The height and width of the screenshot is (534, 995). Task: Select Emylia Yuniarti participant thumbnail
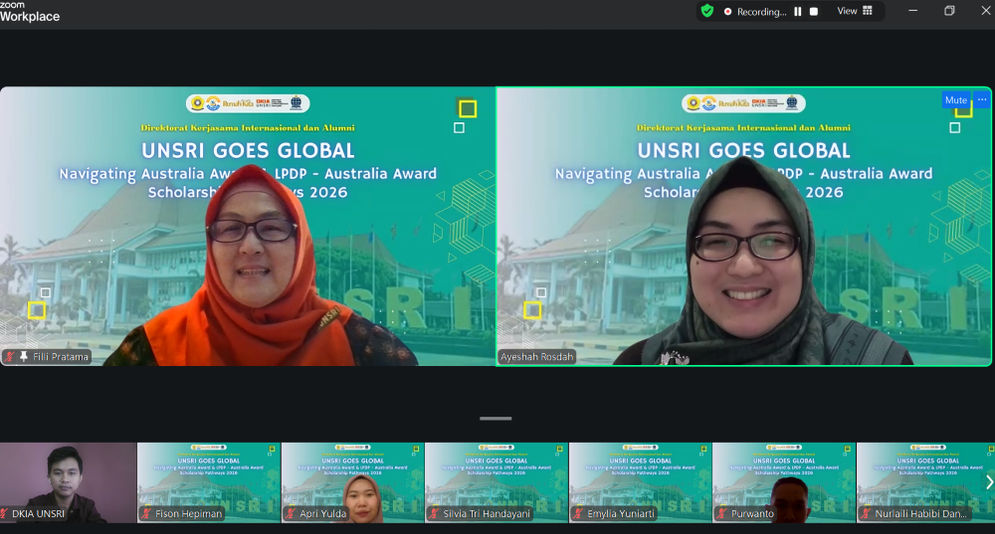click(640, 480)
